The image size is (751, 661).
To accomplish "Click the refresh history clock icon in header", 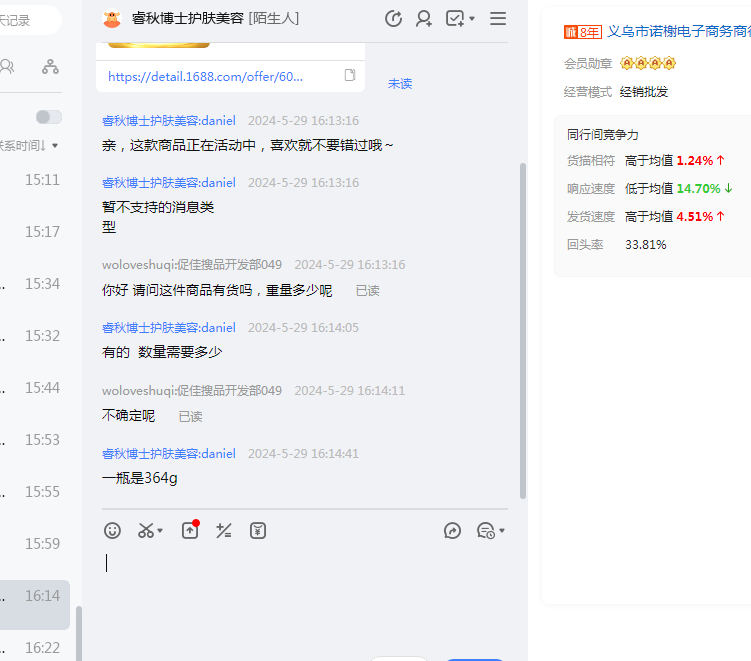I will 393,19.
